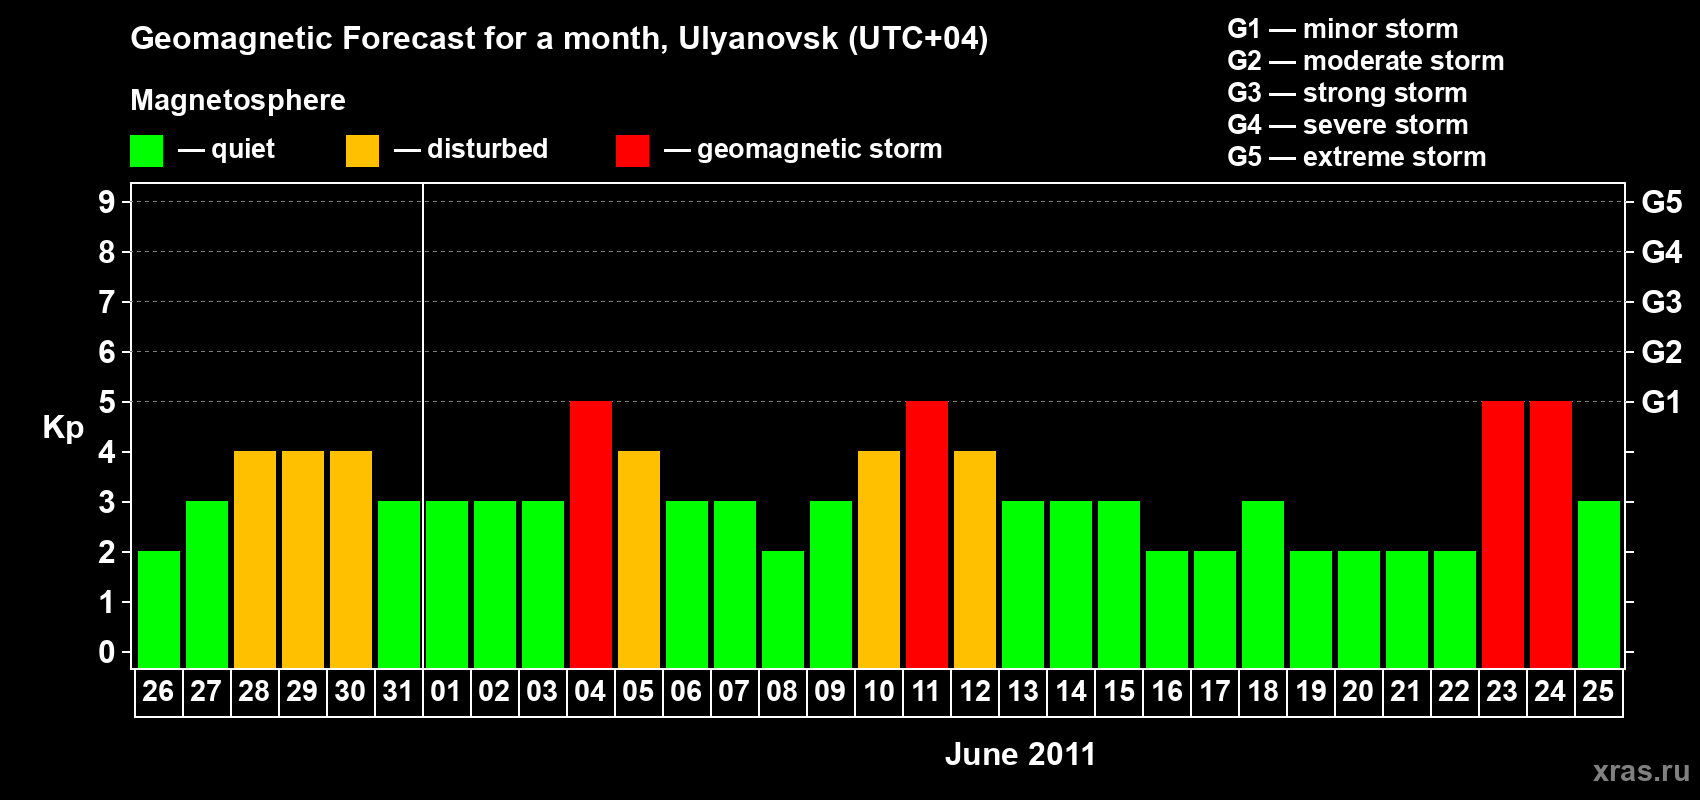
Task: Click the 'G3 — strong storm' legend text
Action: tap(1348, 93)
